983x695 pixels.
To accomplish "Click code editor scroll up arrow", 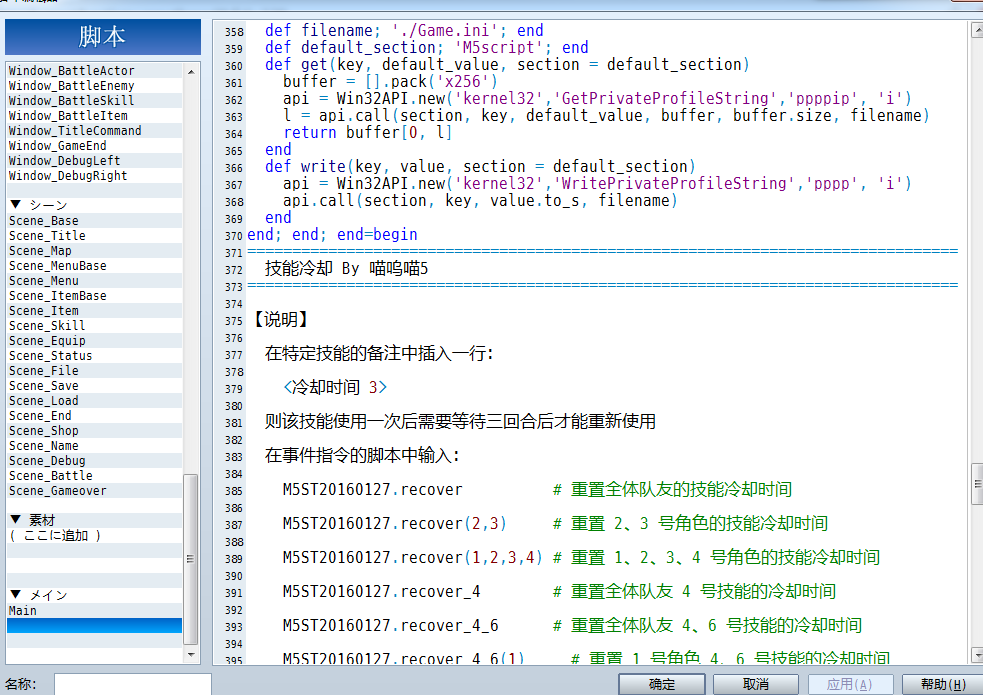I will (x=977, y=29).
